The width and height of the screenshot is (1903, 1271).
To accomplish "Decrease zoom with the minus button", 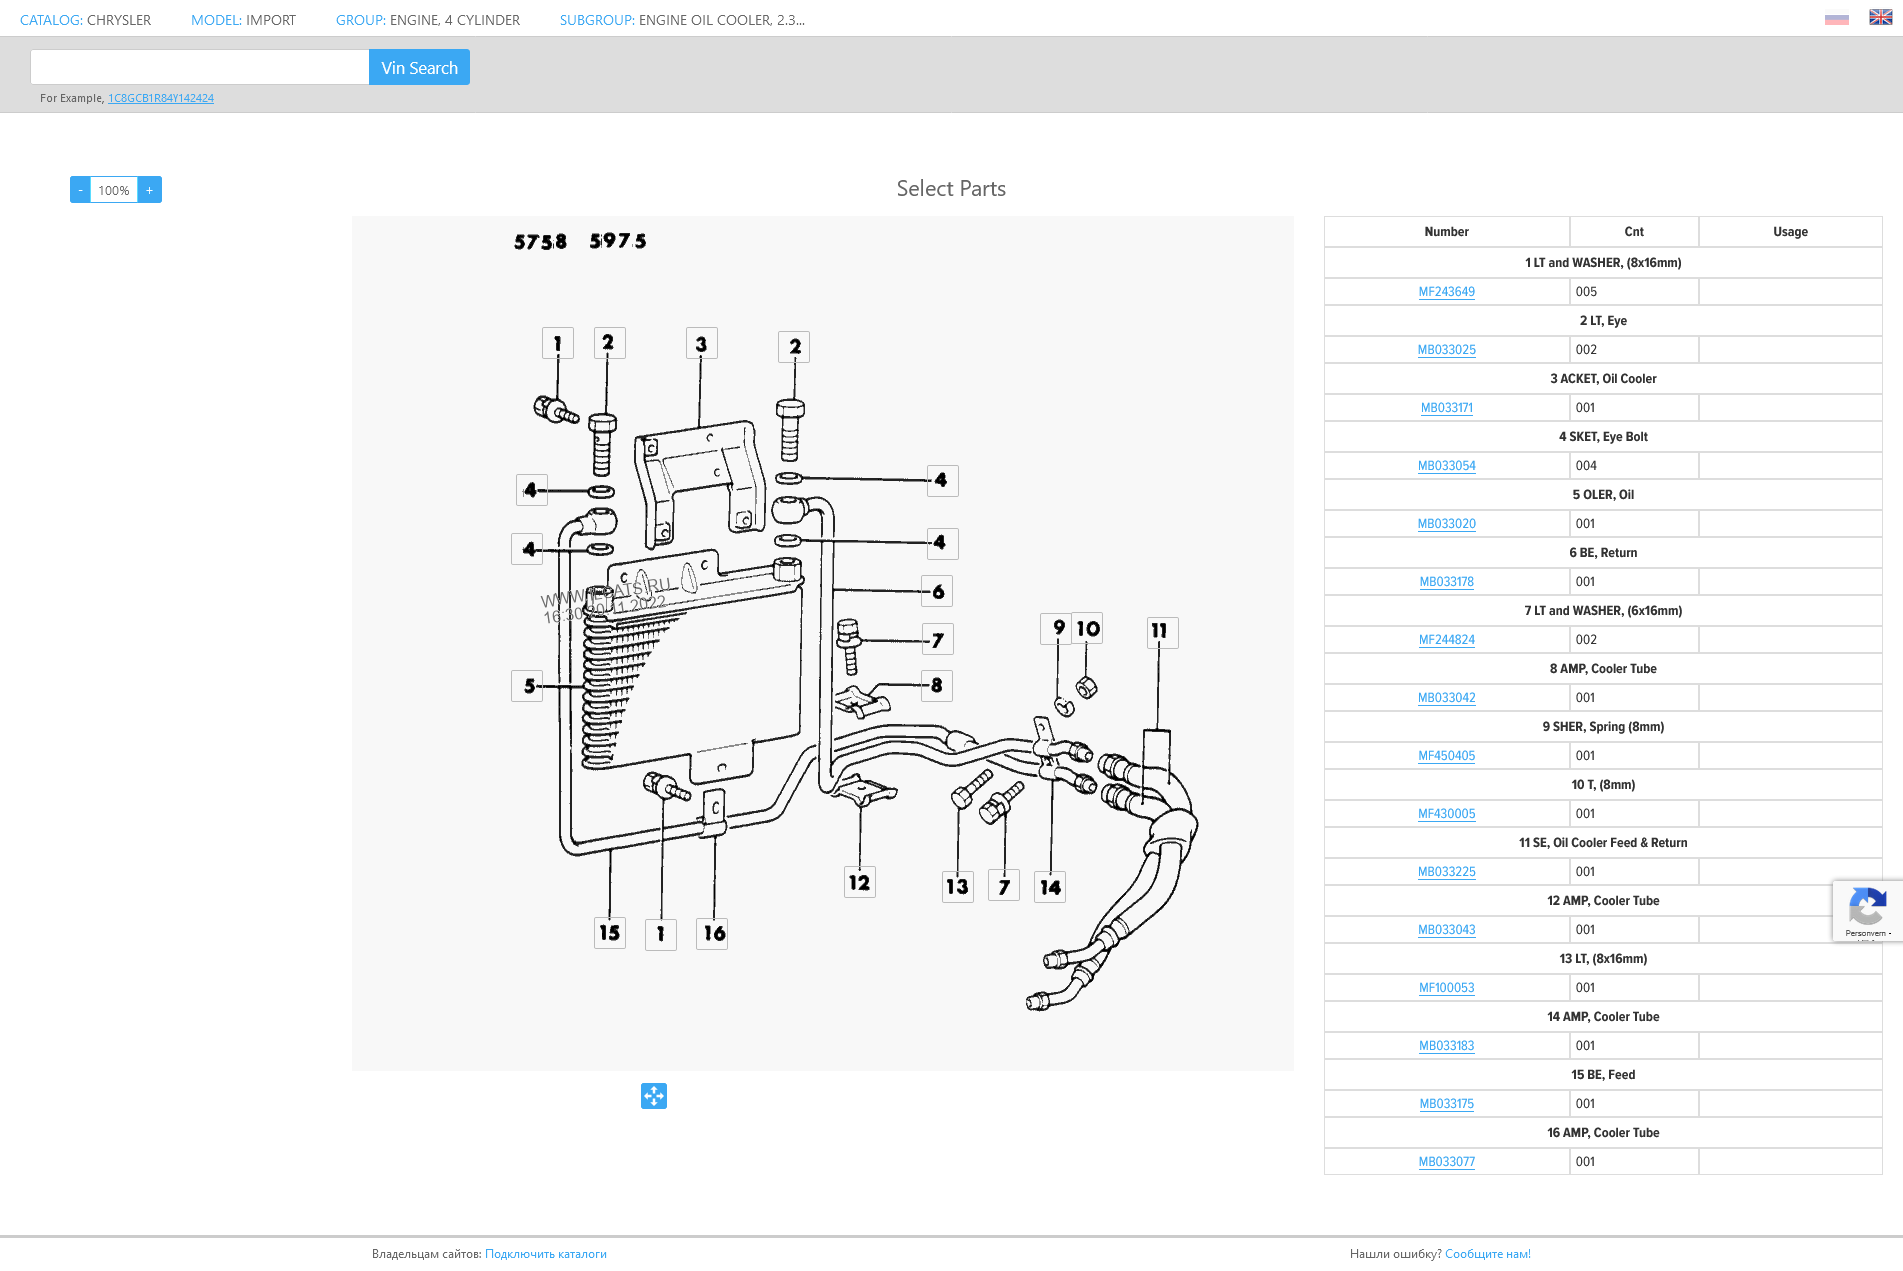I will point(80,190).
